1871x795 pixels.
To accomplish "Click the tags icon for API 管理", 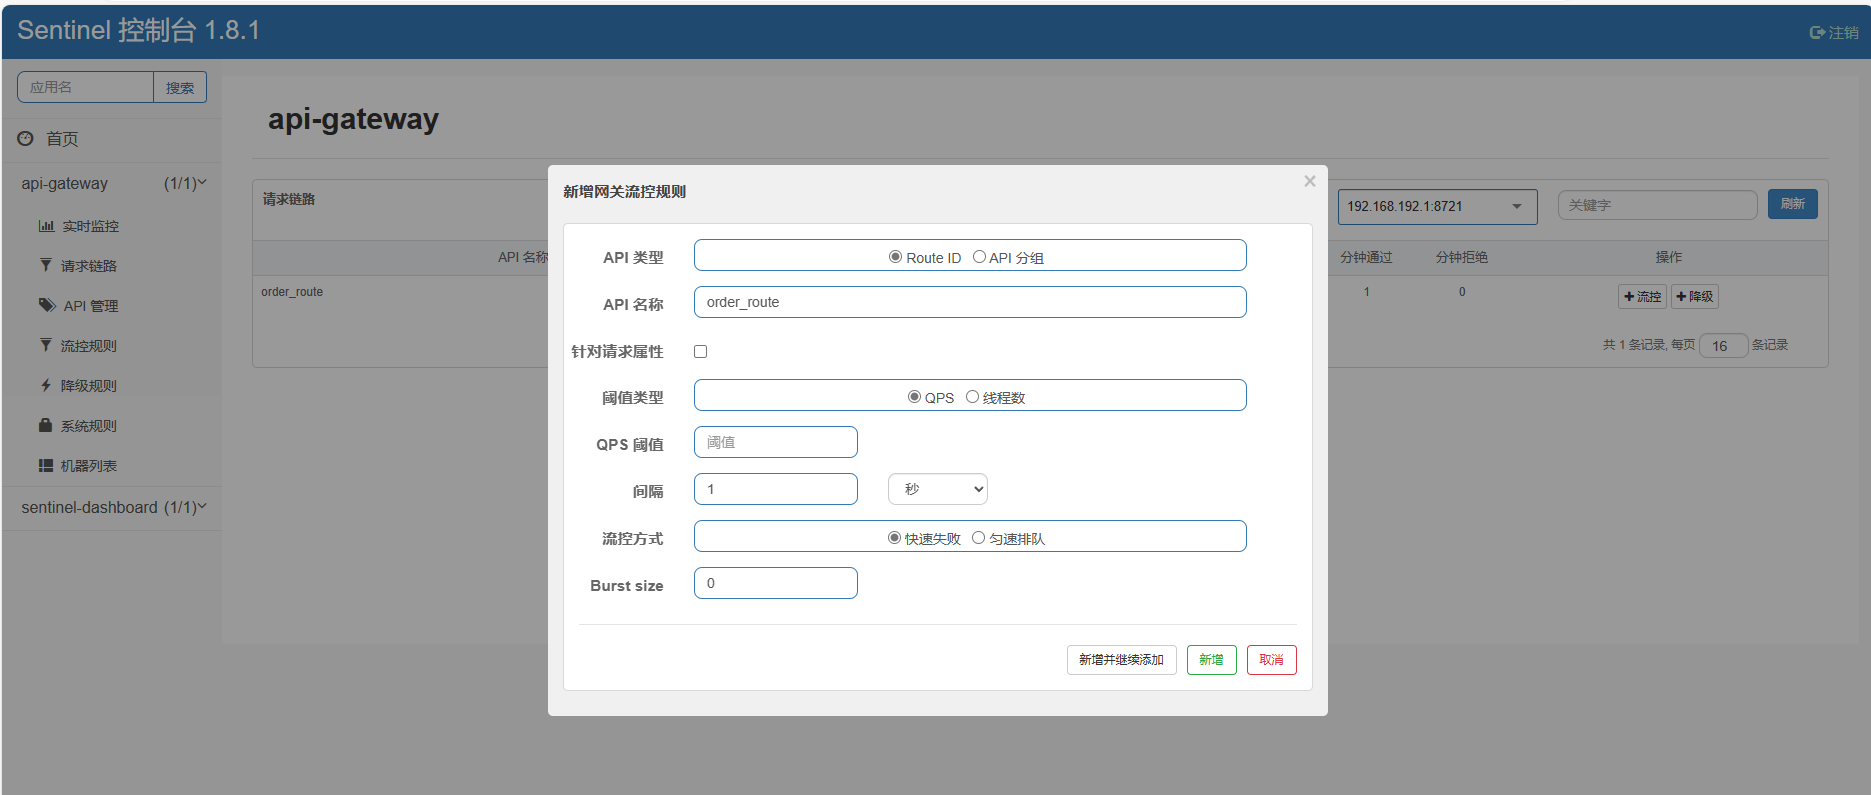I will coord(47,305).
